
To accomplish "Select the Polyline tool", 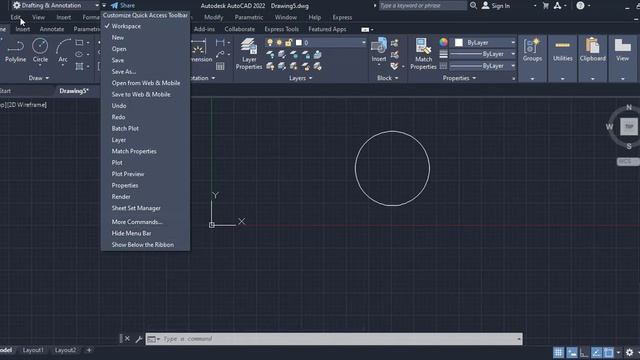I will tap(16, 50).
